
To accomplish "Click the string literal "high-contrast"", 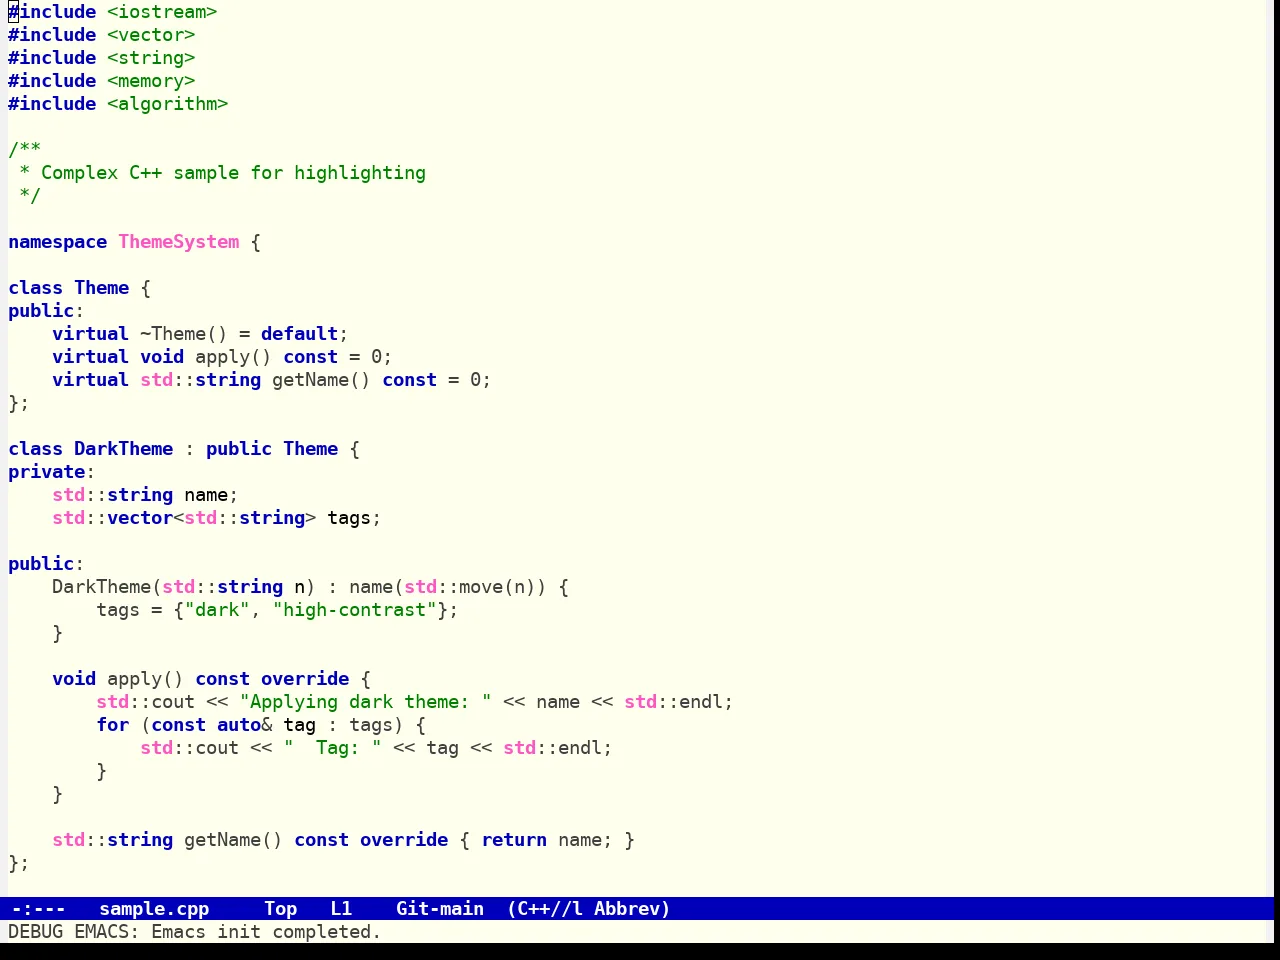I will pyautogui.click(x=354, y=610).
